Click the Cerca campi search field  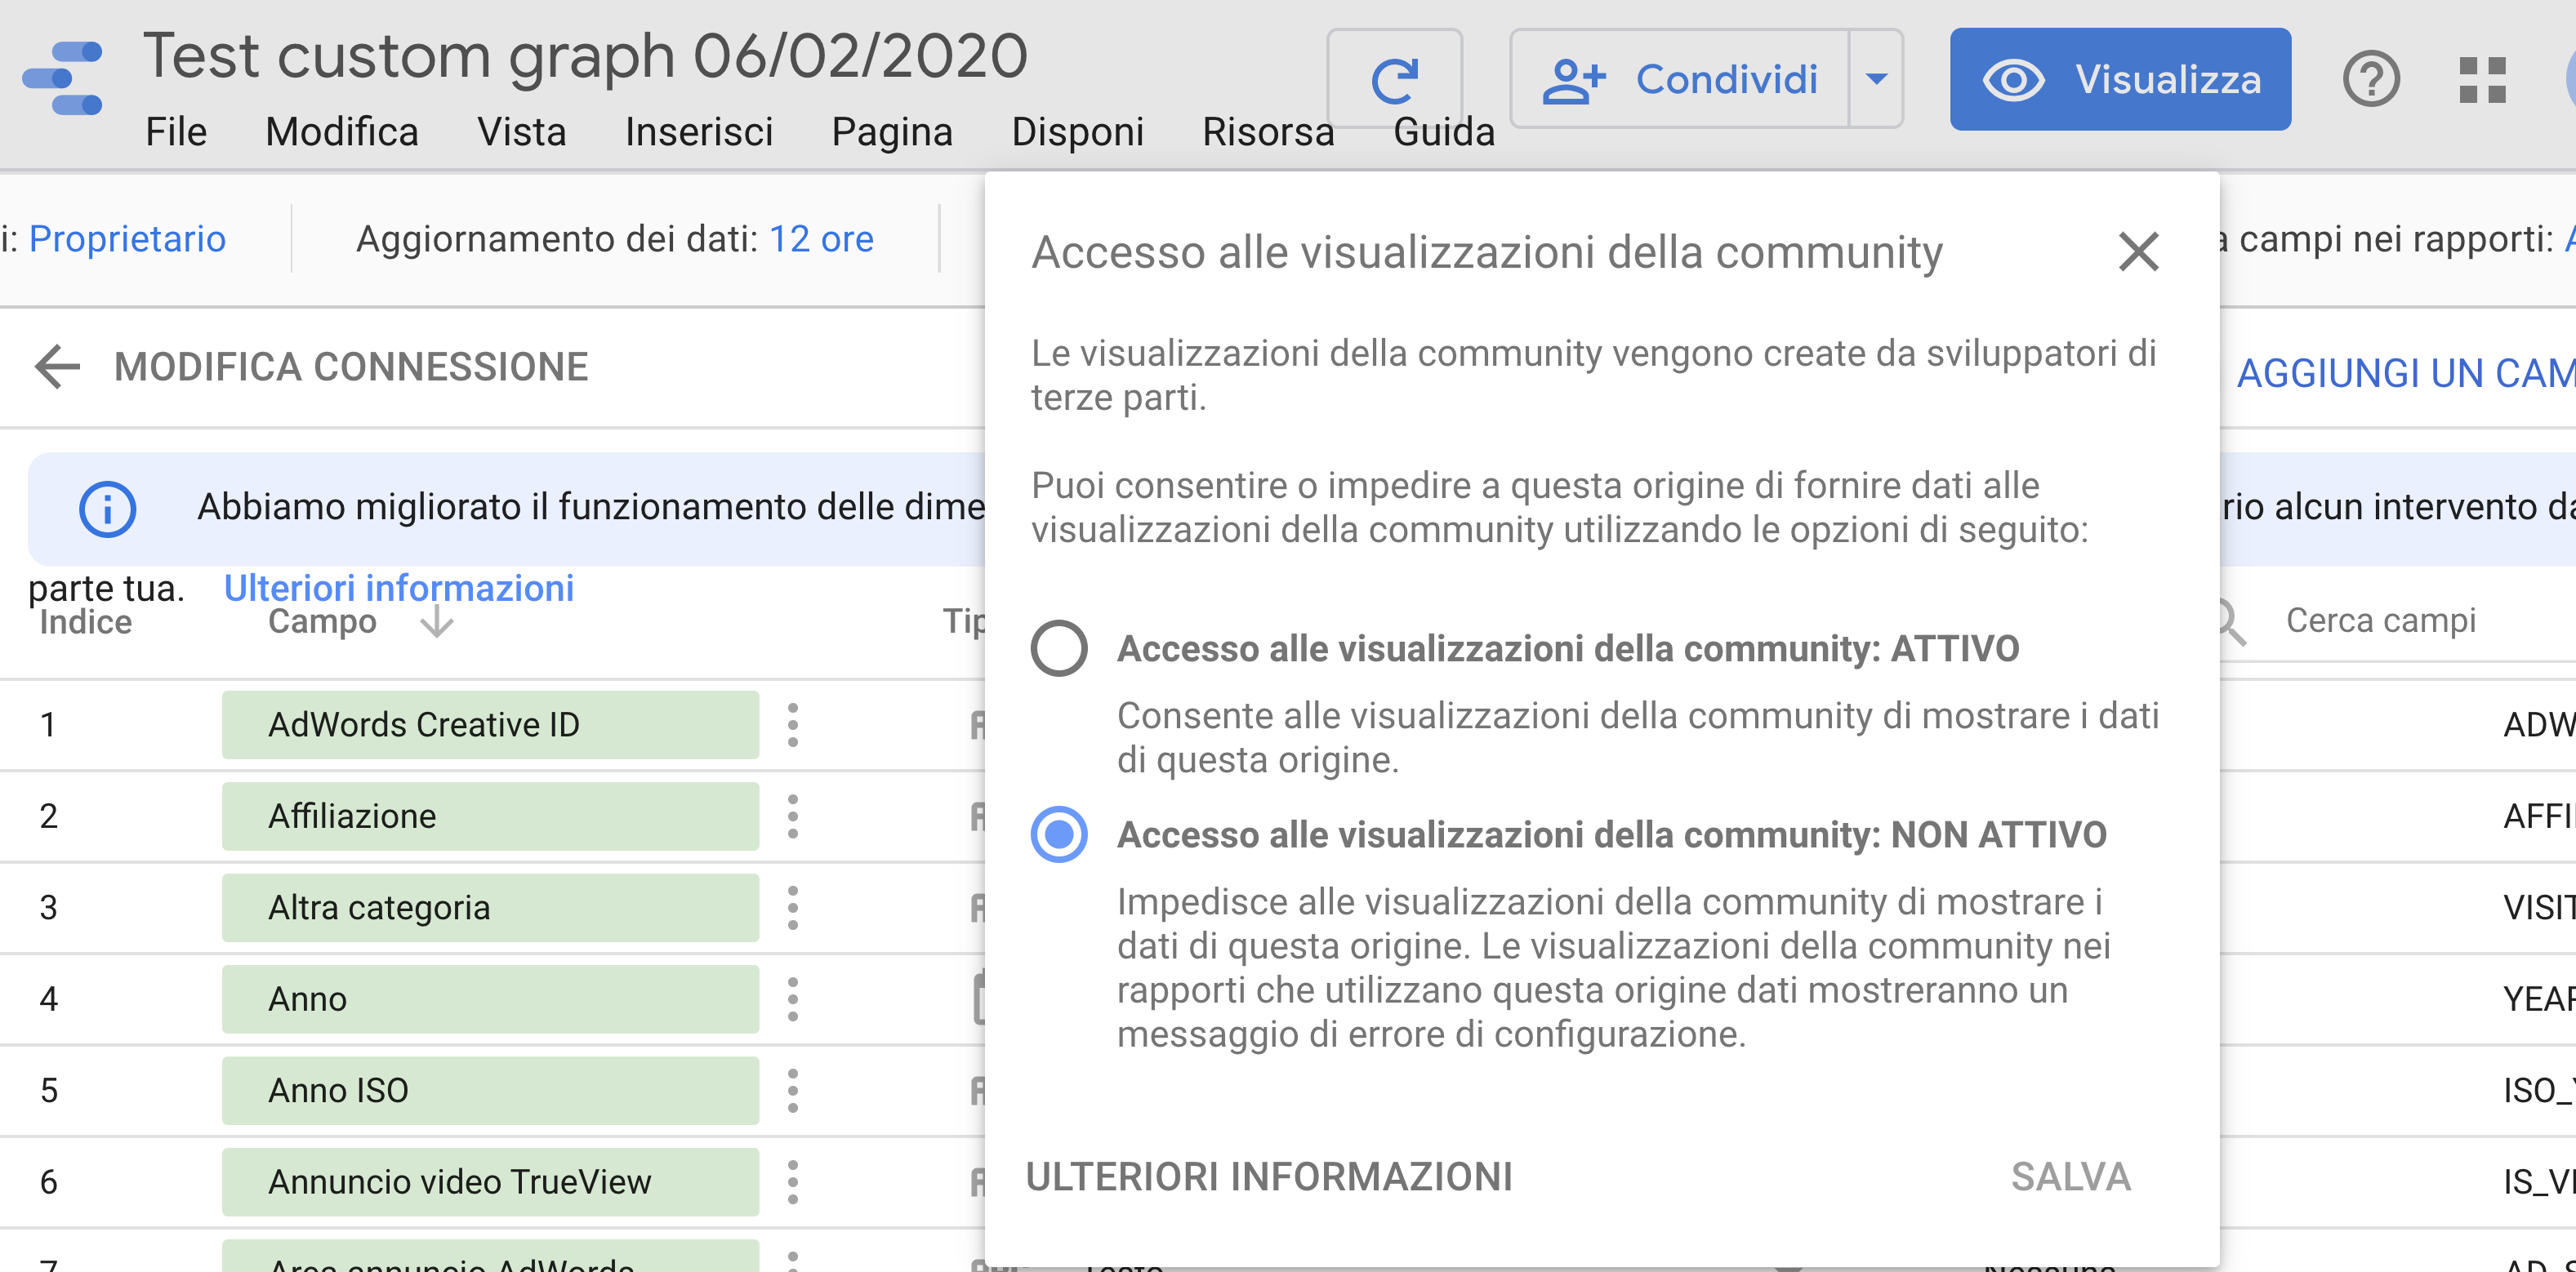click(2400, 621)
